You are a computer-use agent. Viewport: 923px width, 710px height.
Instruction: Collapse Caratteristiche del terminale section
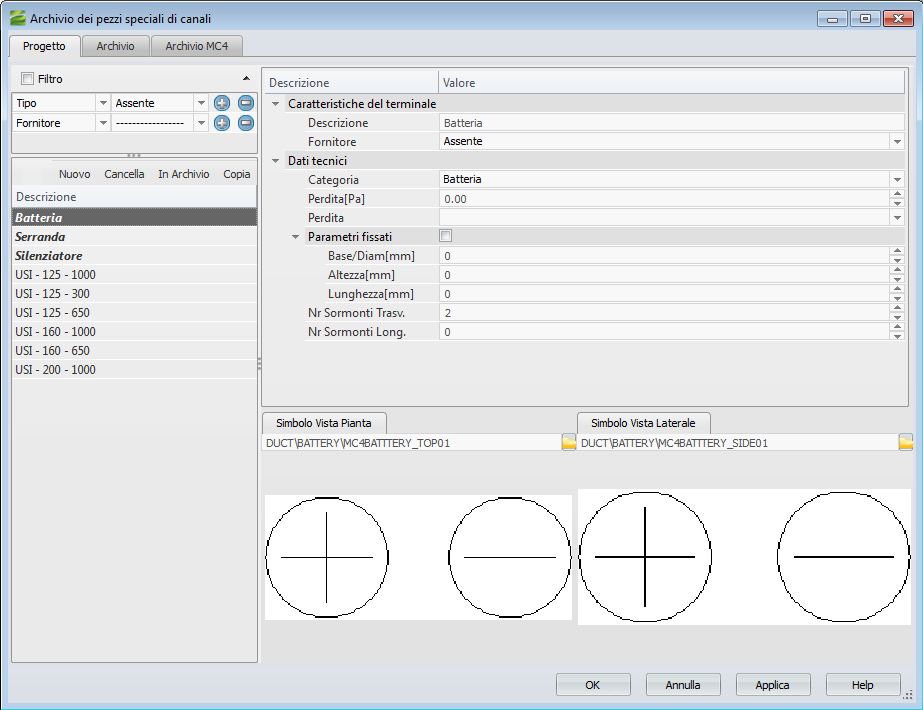pos(276,104)
